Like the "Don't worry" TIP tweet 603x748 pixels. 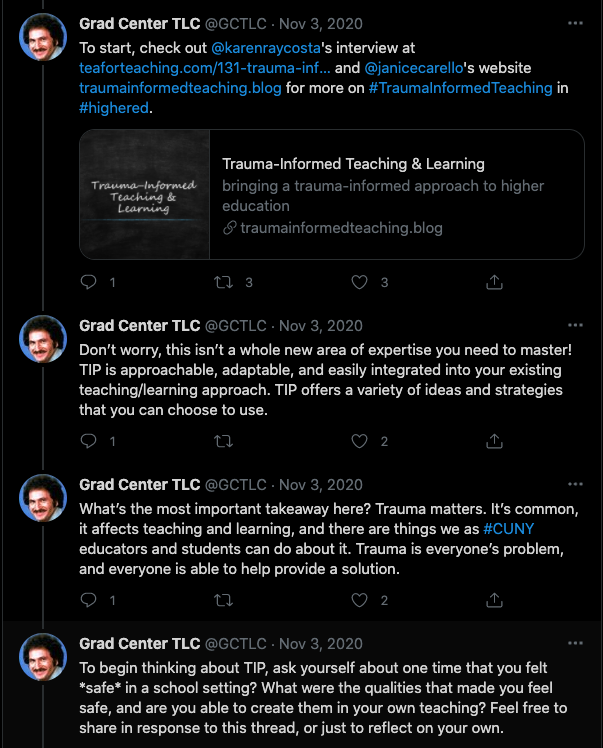360,441
